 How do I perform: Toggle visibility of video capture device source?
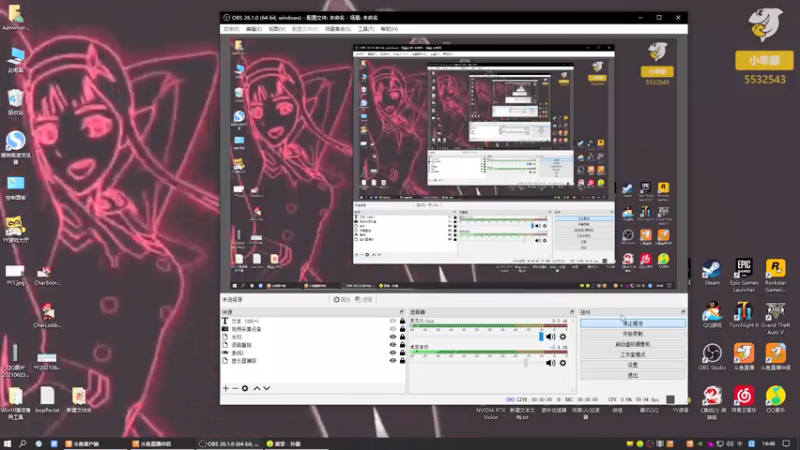(x=393, y=329)
